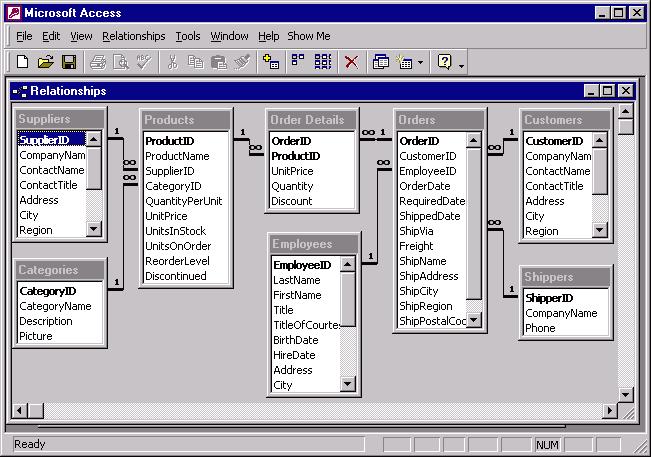651x457 pixels.
Task: Select the Categories table title bar
Action: [x=59, y=270]
